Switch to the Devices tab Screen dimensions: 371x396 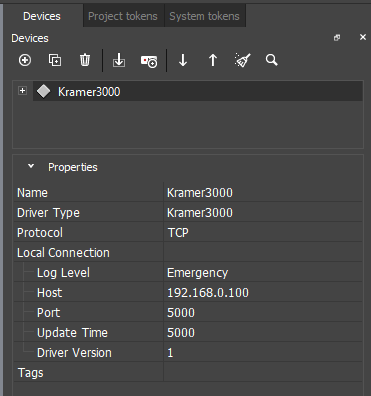[42, 16]
